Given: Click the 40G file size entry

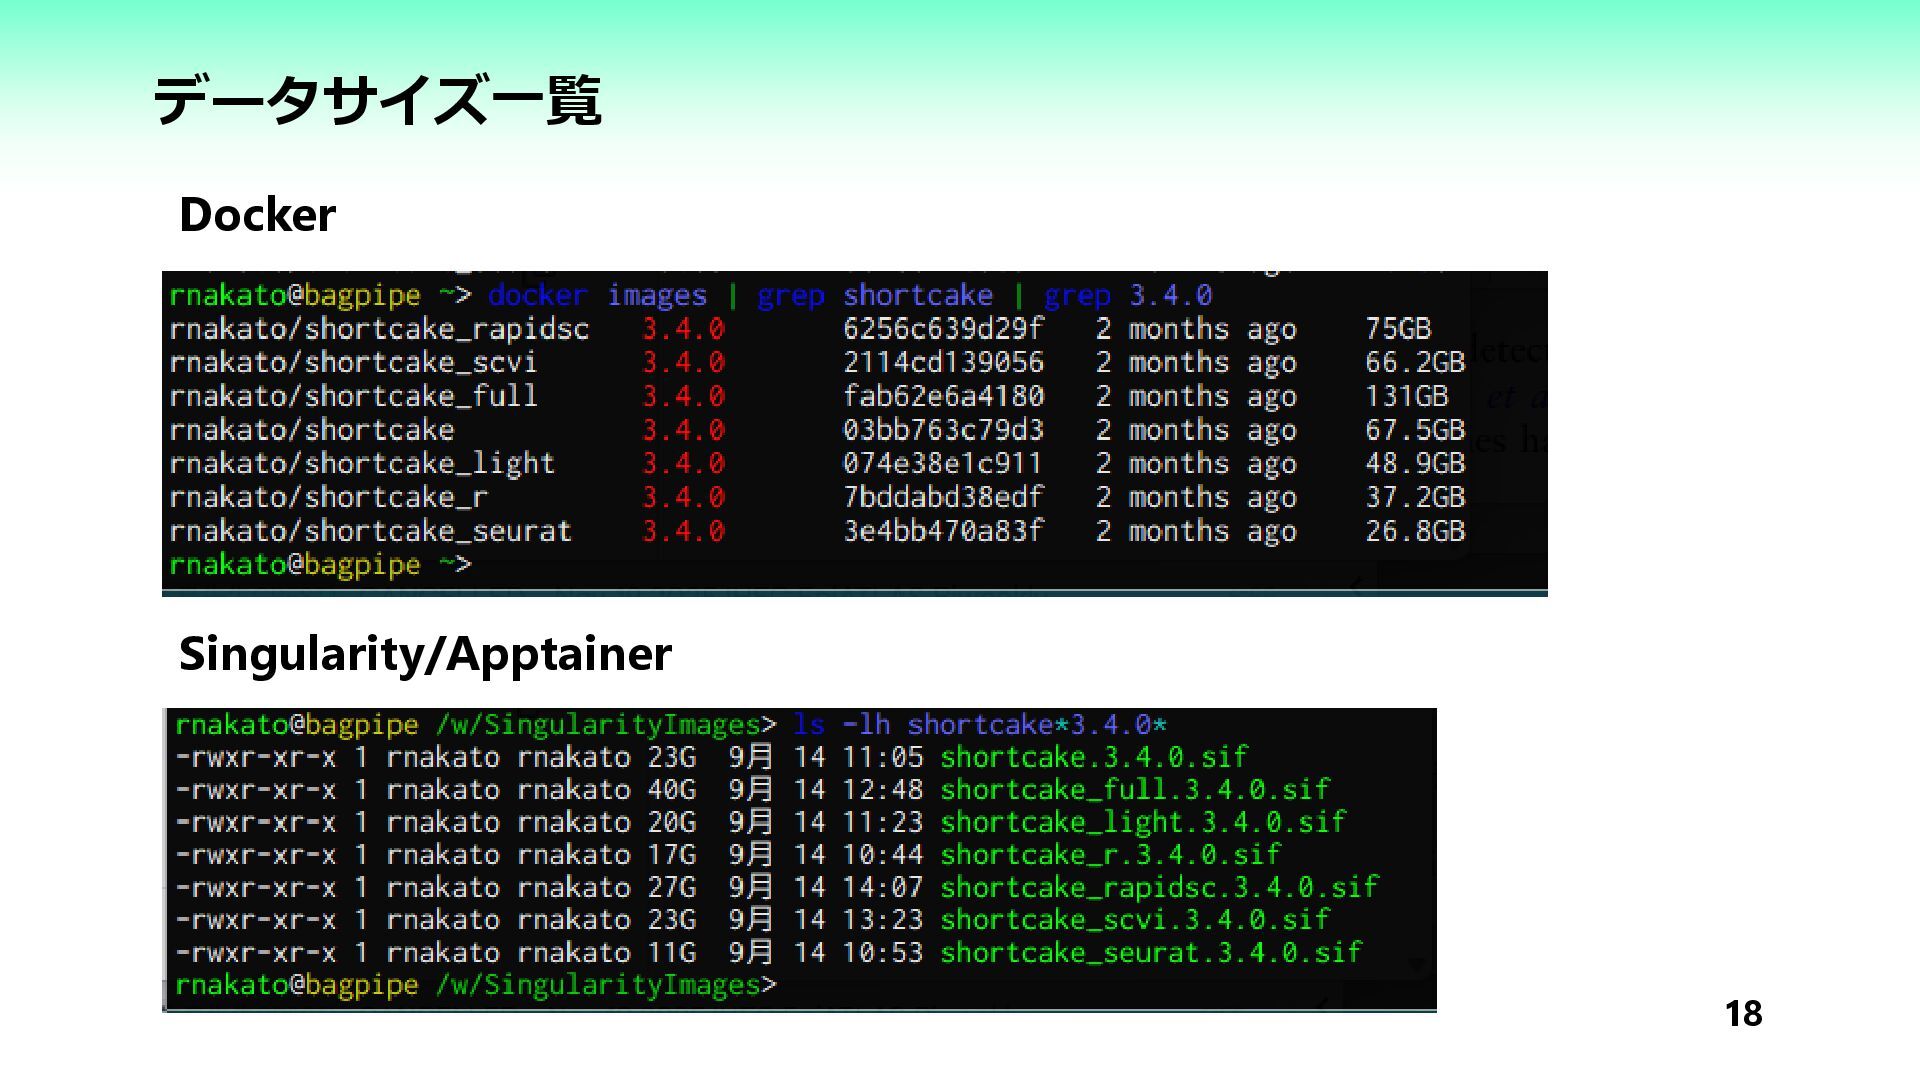Looking at the screenshot, I should [671, 790].
